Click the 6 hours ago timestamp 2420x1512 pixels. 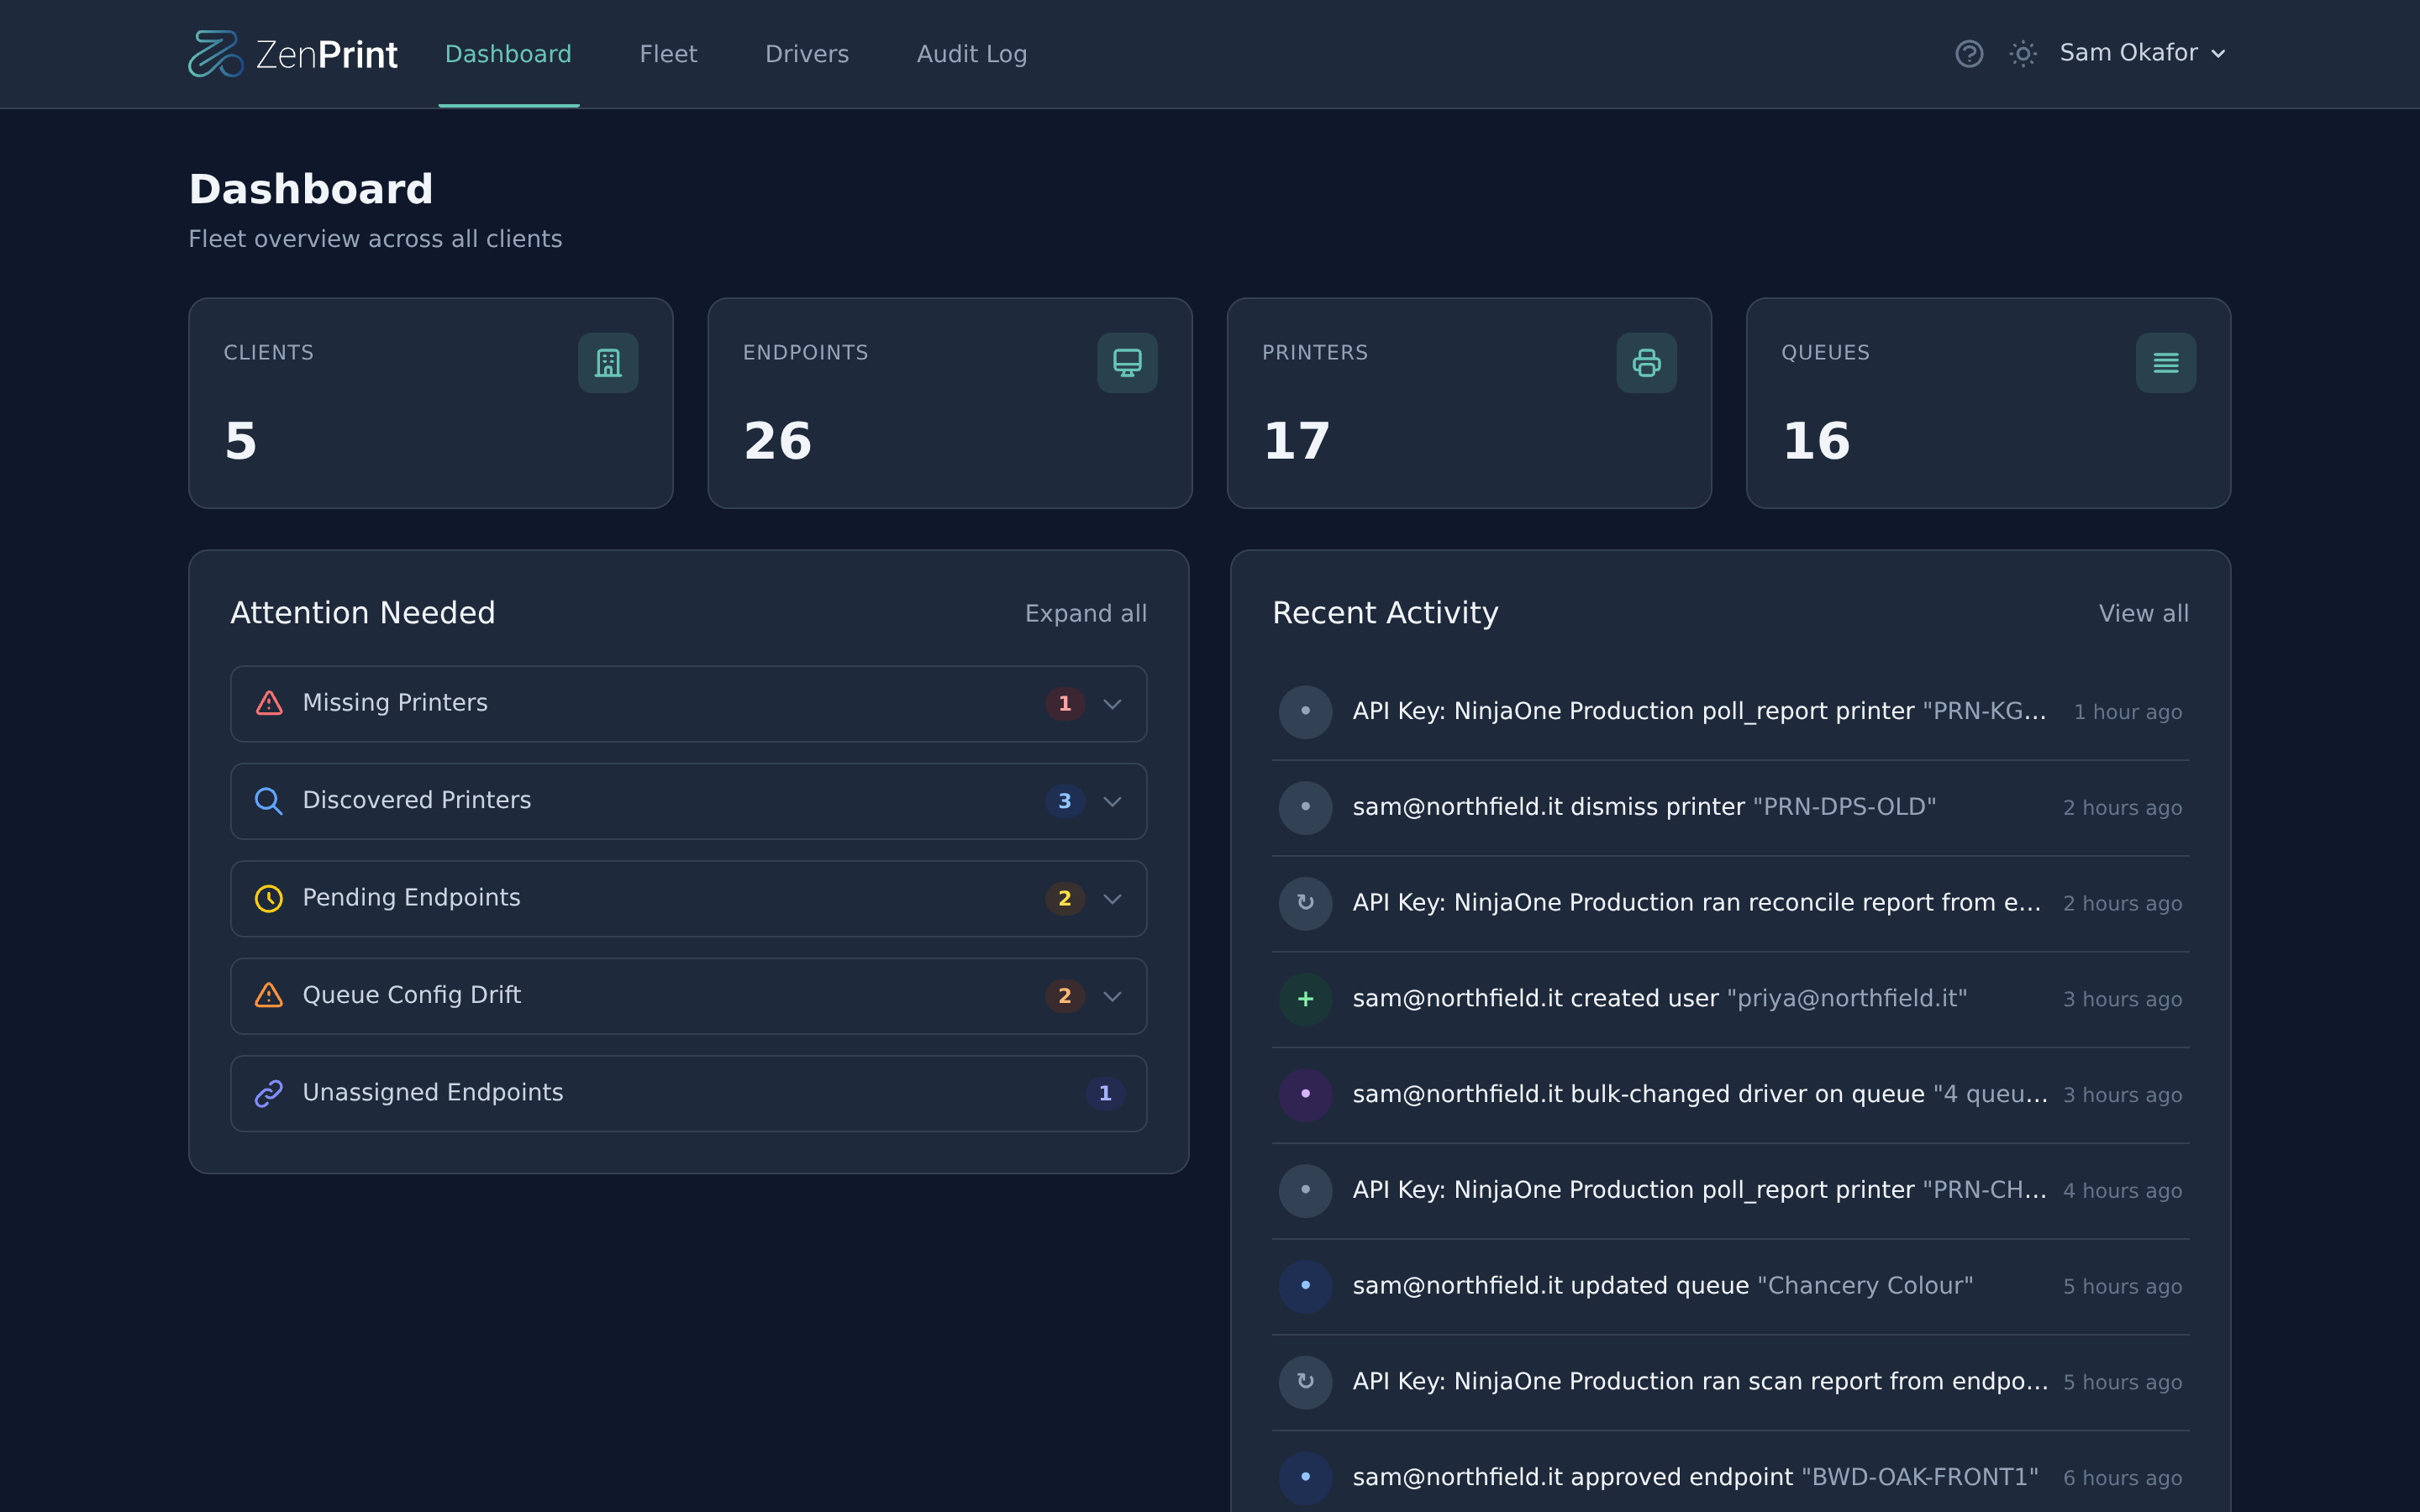(2122, 1478)
